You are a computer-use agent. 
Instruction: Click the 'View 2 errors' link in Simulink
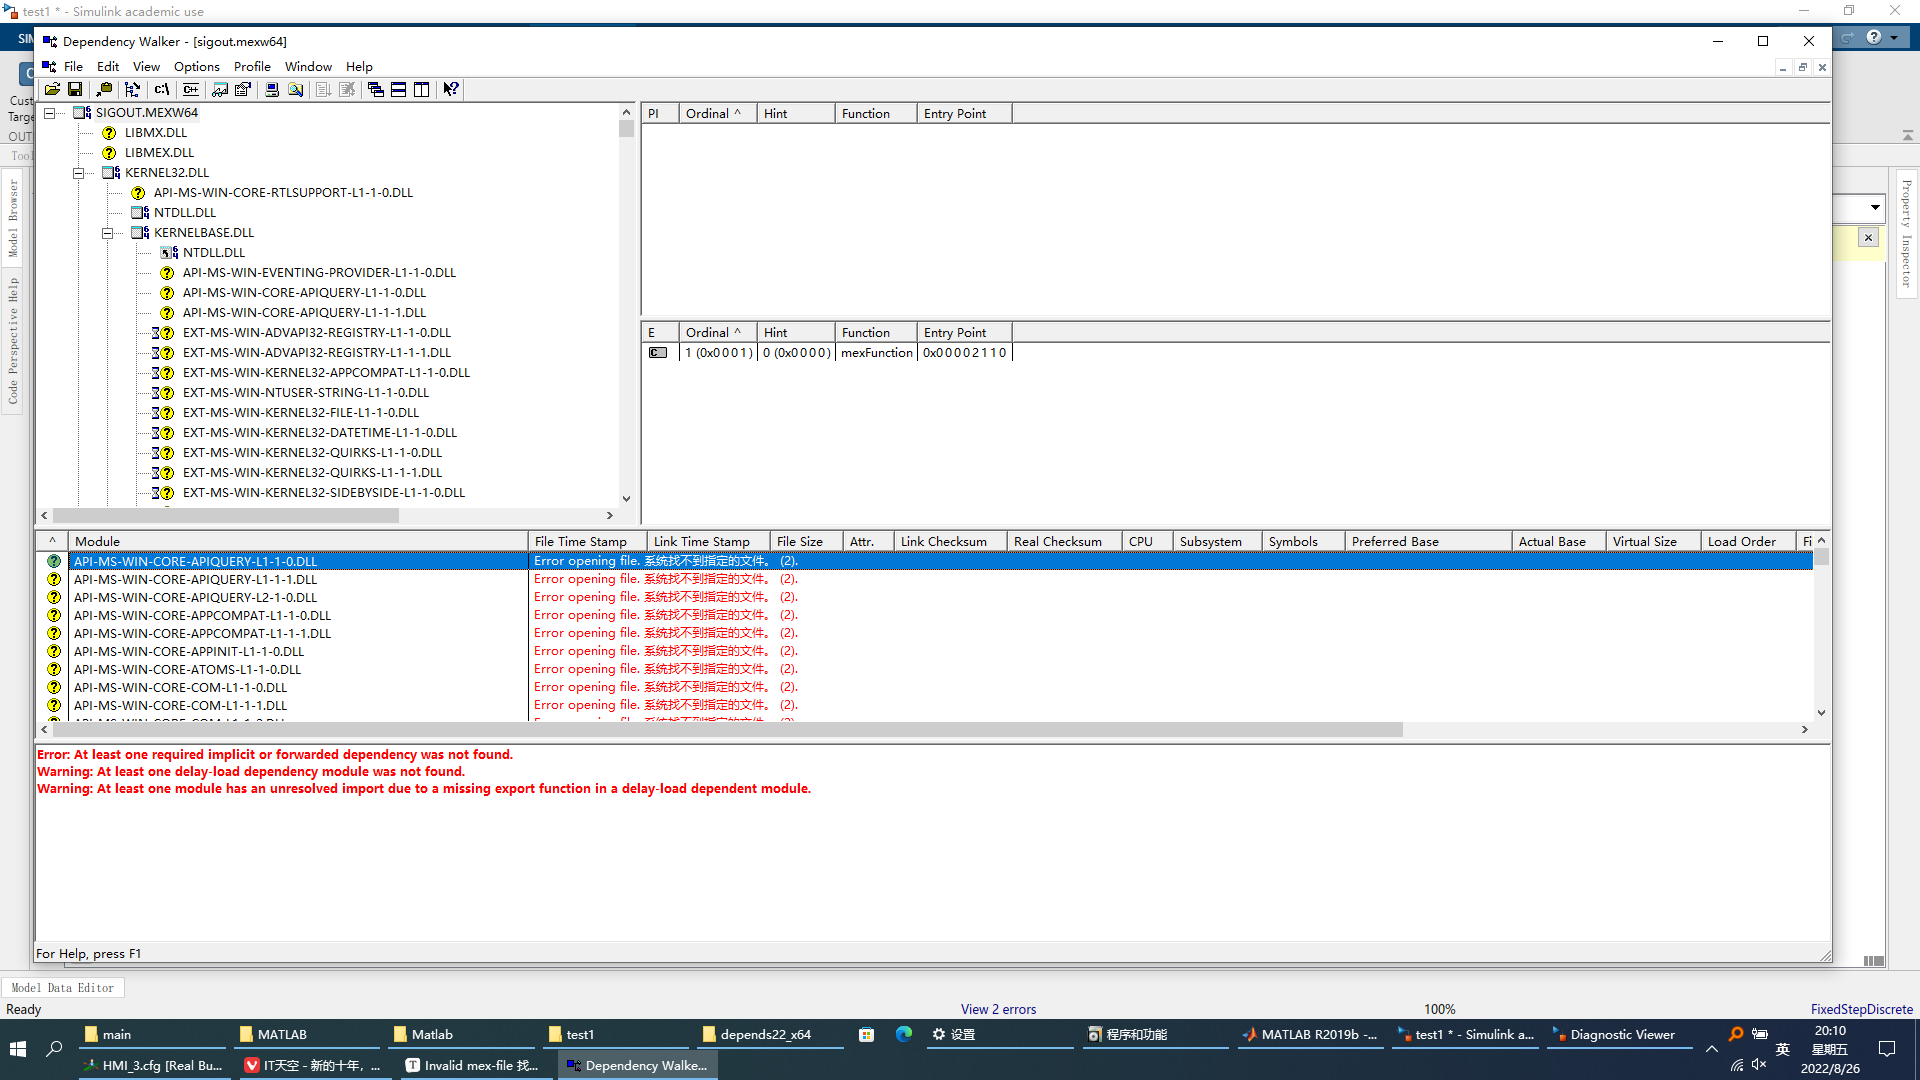pos(998,1009)
